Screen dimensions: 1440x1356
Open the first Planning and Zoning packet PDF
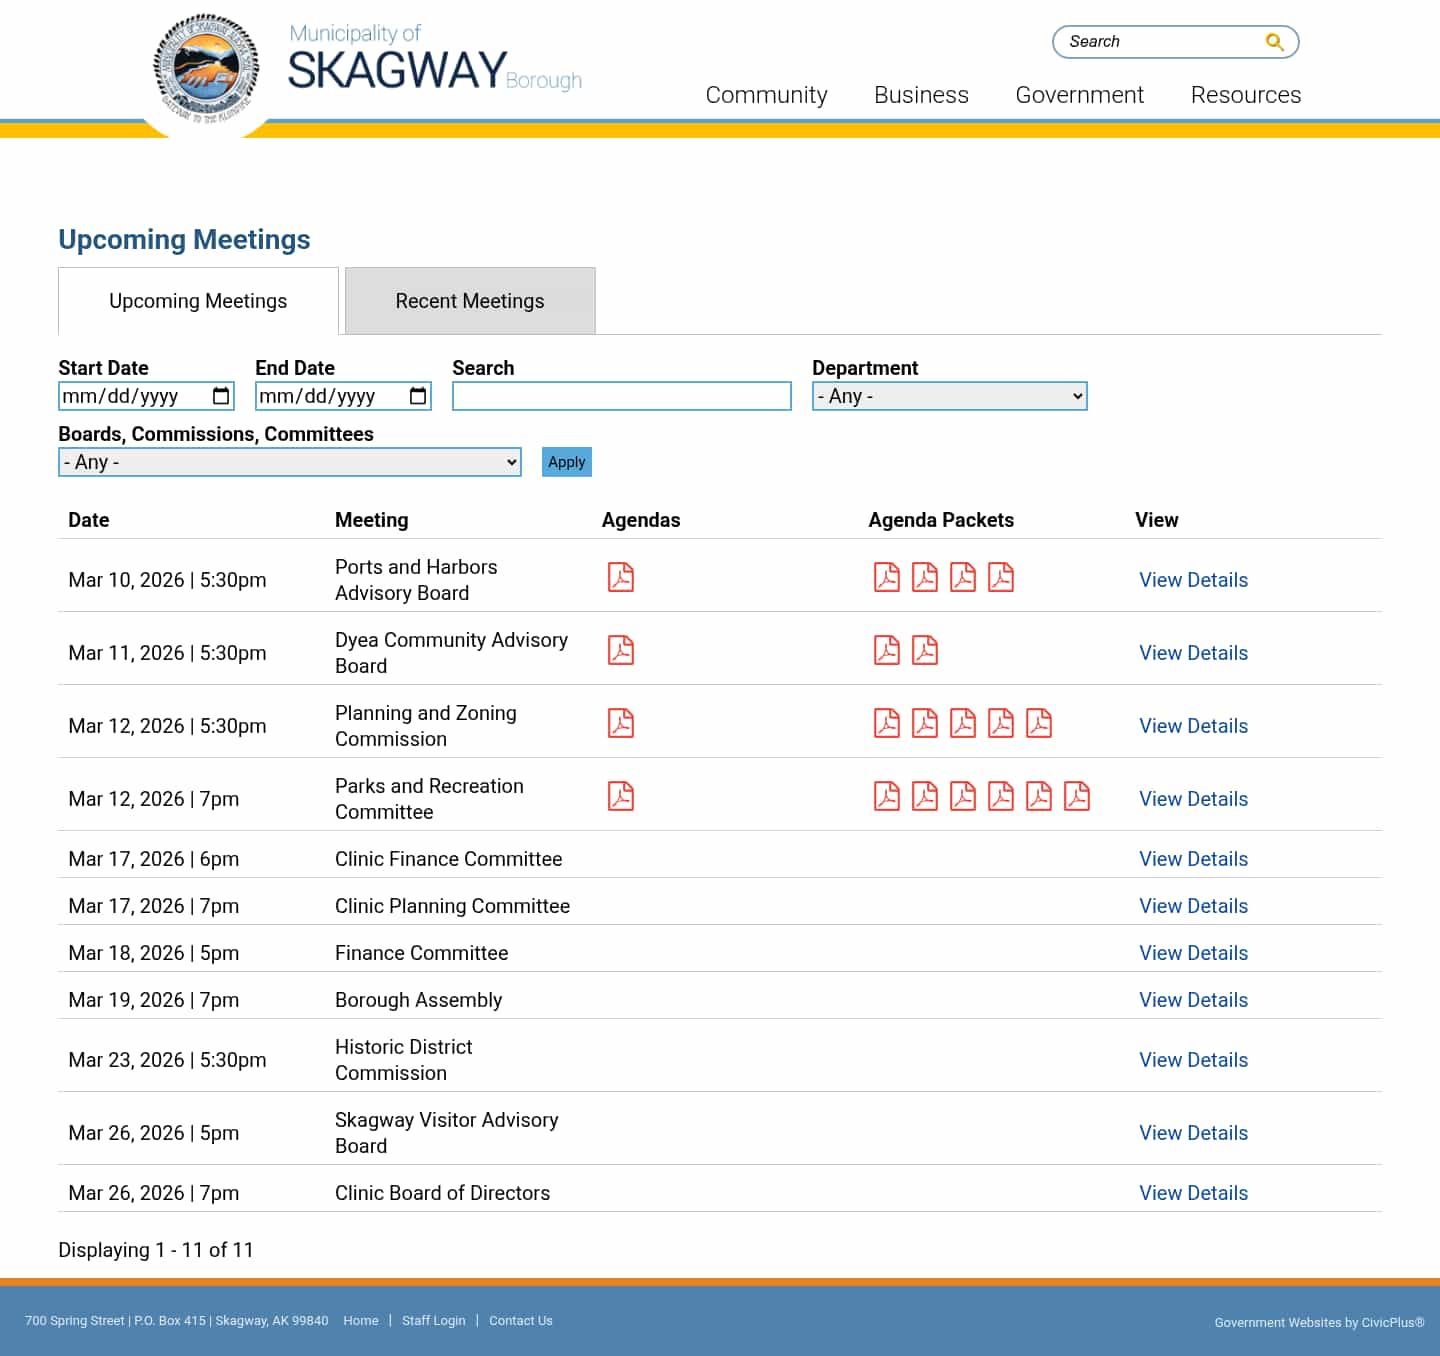(x=887, y=723)
